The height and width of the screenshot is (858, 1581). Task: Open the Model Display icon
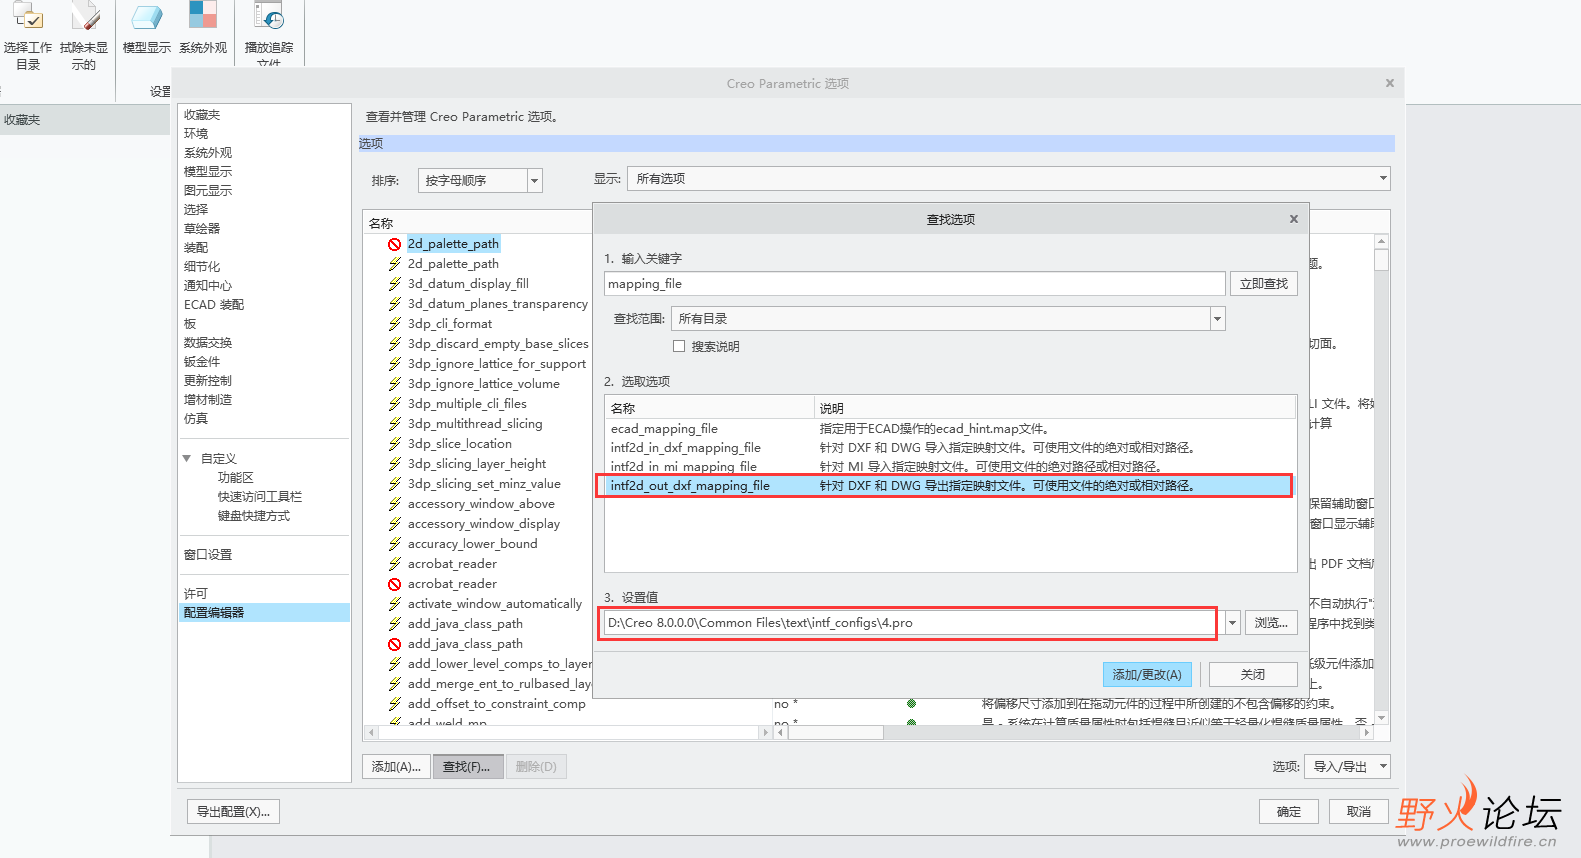pyautogui.click(x=146, y=18)
